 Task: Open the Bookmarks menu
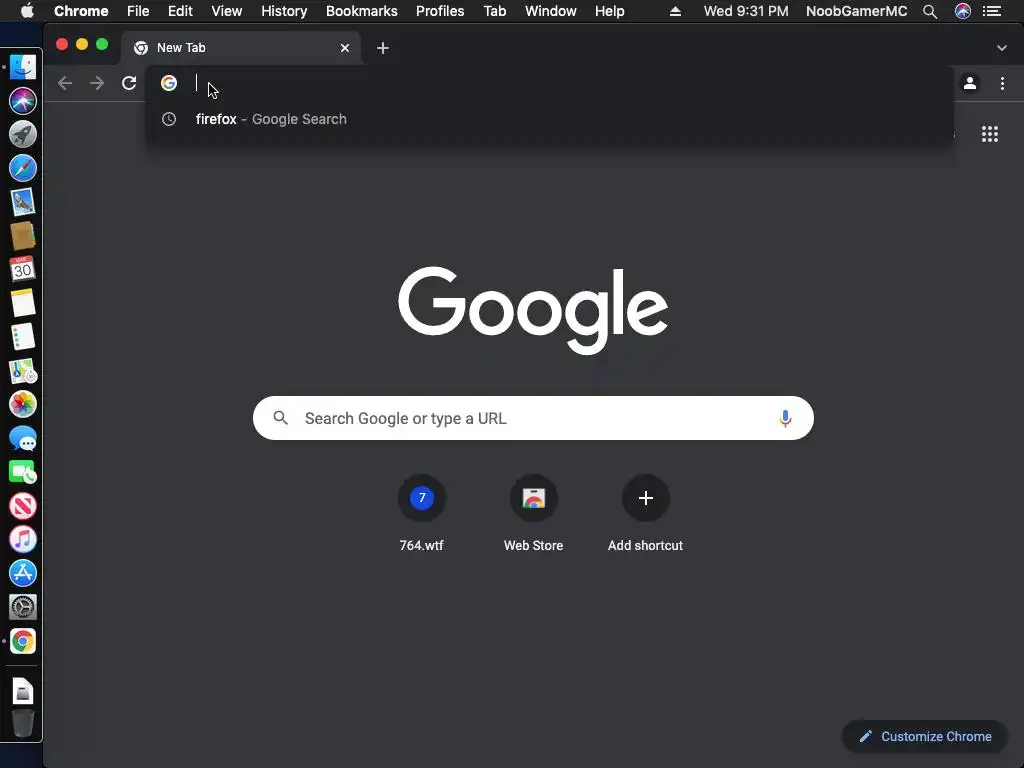coord(362,11)
